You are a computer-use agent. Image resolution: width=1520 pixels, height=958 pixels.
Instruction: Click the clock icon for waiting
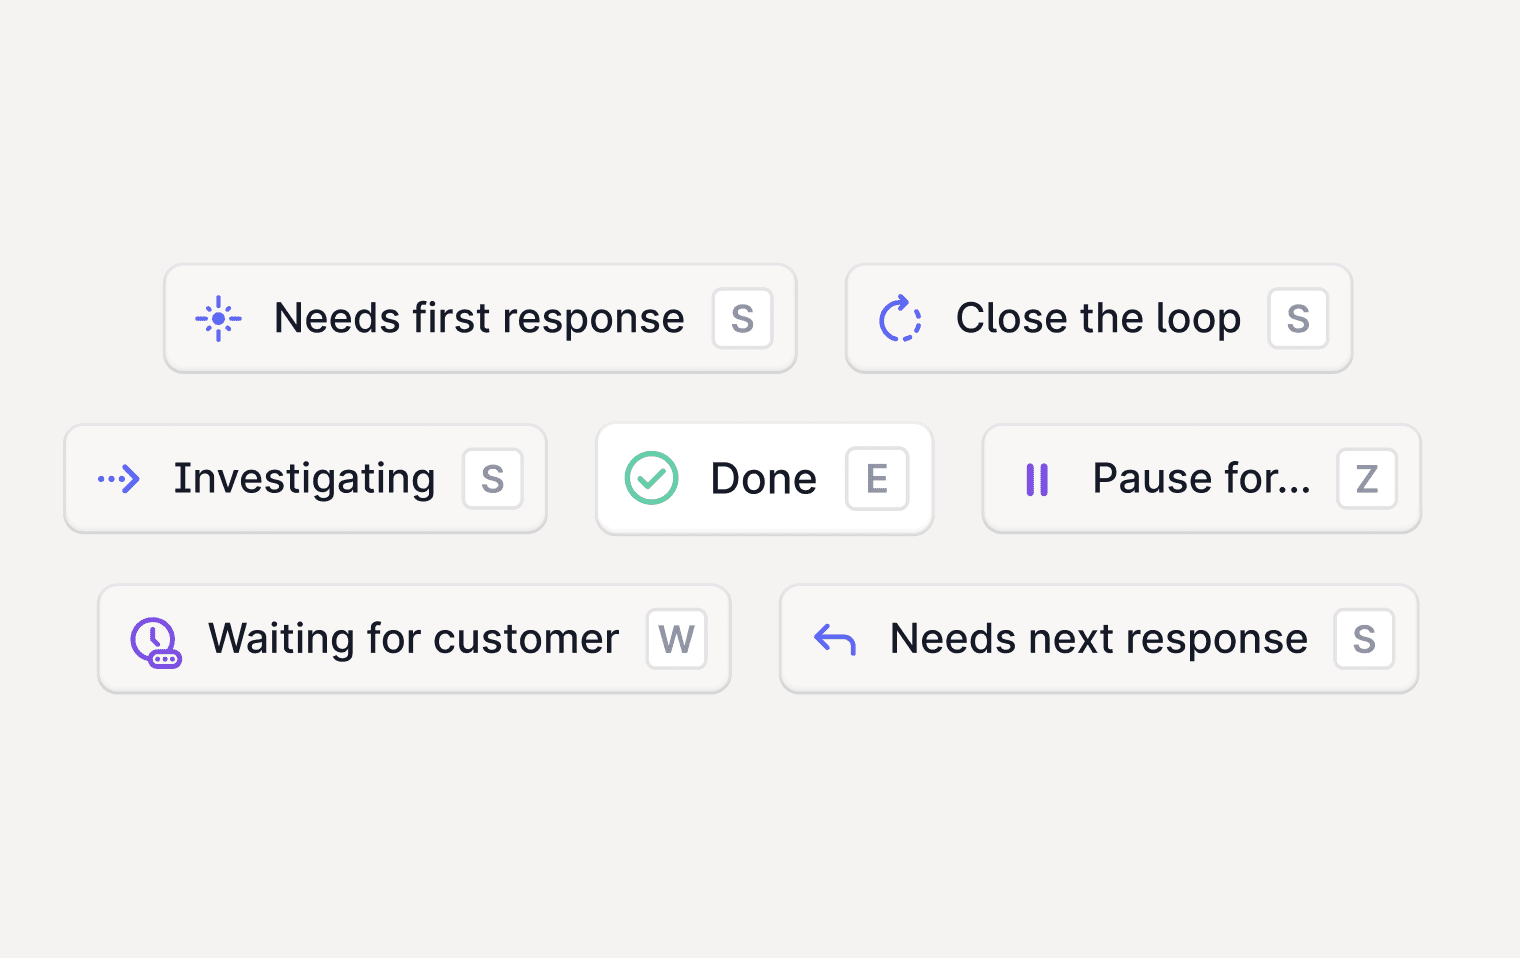pos(155,641)
